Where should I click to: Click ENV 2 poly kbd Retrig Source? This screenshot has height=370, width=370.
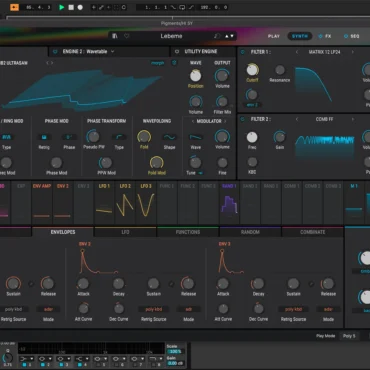tap(154, 309)
